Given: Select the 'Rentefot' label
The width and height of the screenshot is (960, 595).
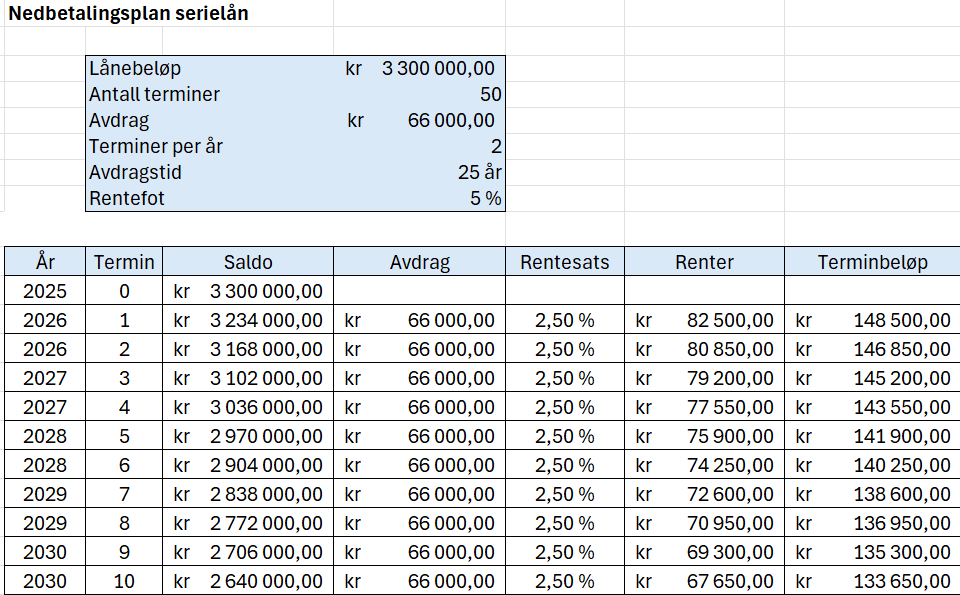Looking at the screenshot, I should click(x=127, y=198).
